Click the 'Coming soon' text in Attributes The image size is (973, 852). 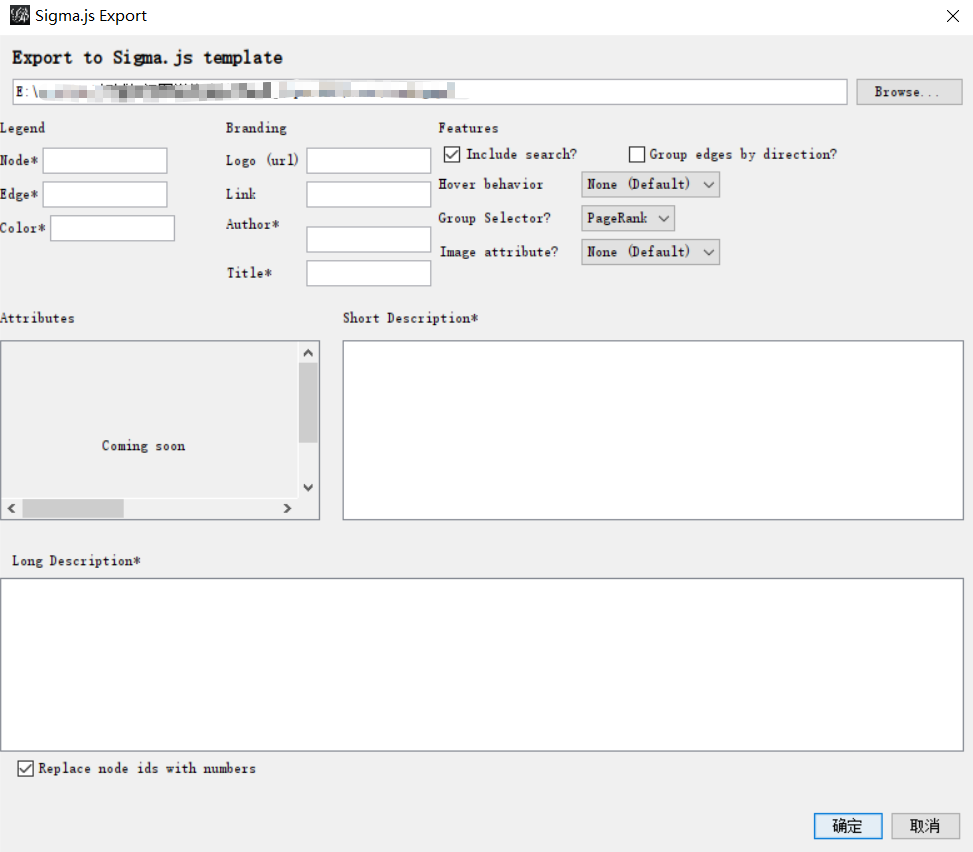(143, 446)
